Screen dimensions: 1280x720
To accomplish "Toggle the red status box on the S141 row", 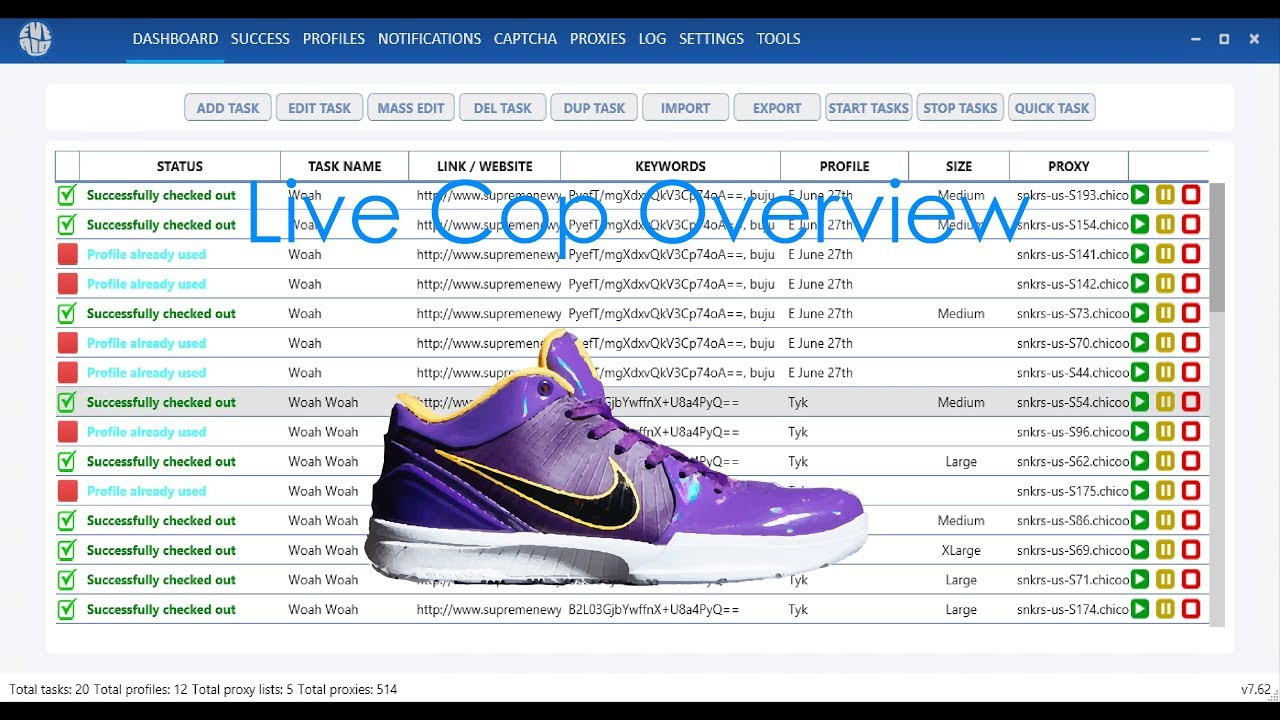I will coord(67,254).
